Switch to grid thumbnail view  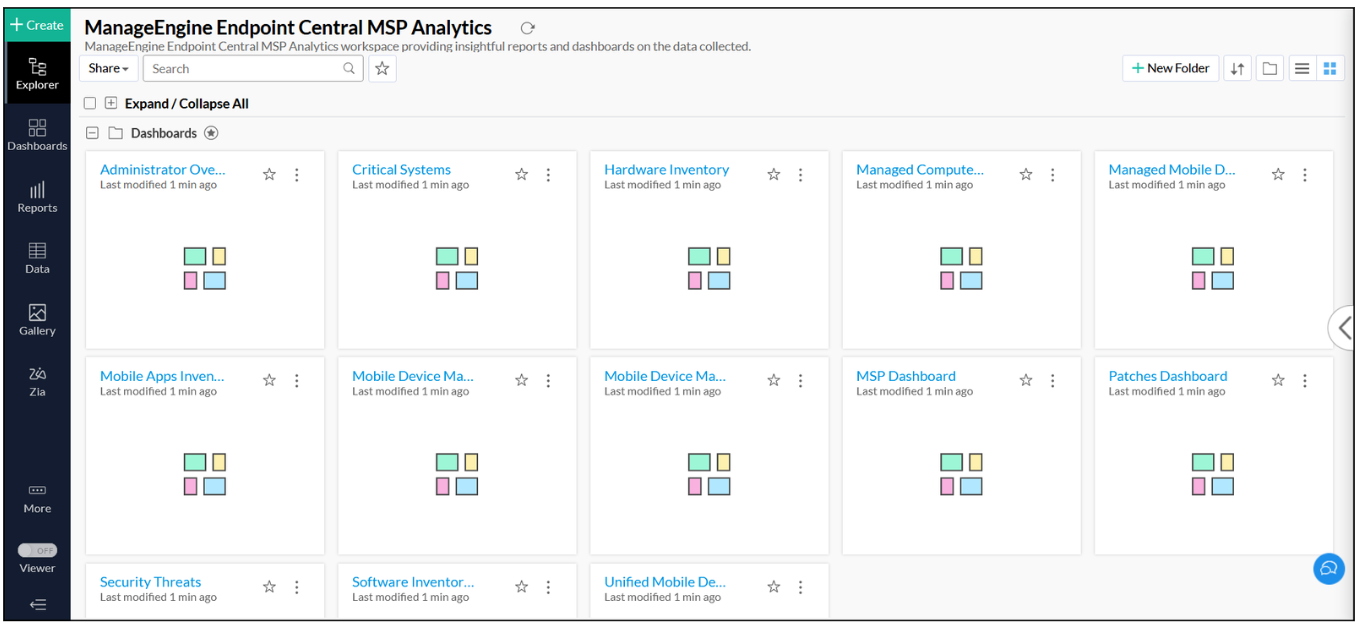coord(1330,68)
